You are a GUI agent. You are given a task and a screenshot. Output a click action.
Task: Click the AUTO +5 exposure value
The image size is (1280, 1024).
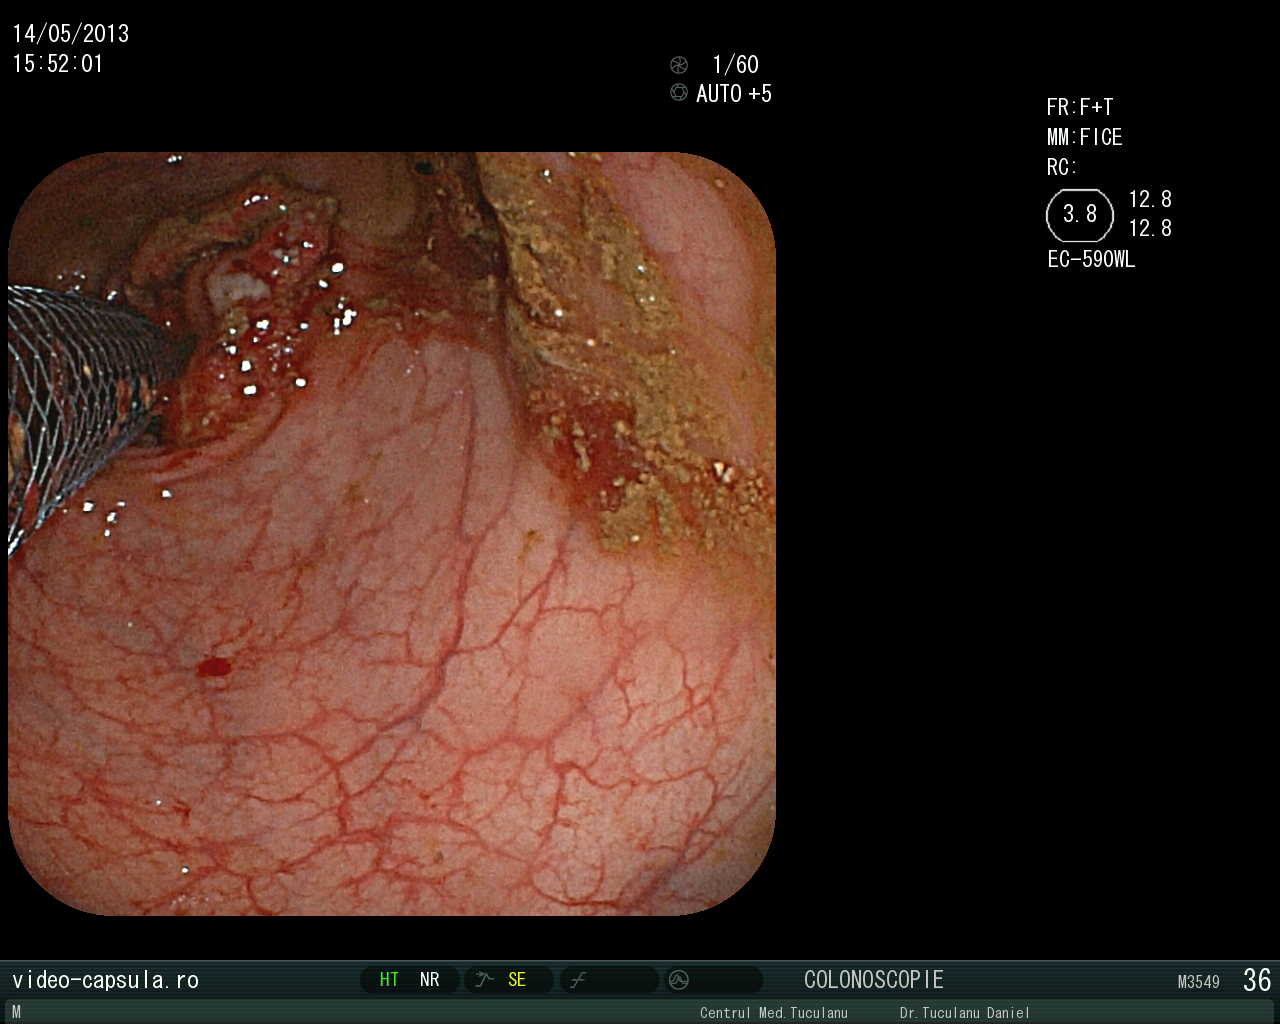click(x=734, y=93)
